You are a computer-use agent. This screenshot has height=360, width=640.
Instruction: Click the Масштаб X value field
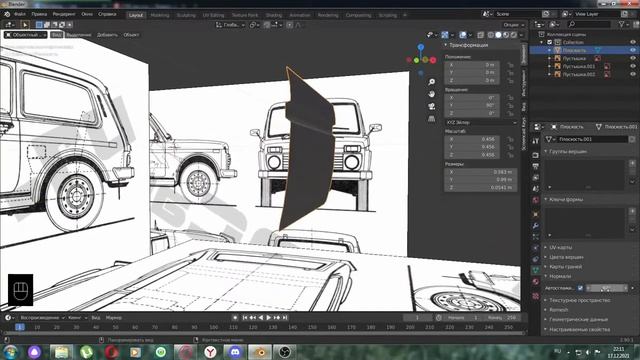coord(472,139)
